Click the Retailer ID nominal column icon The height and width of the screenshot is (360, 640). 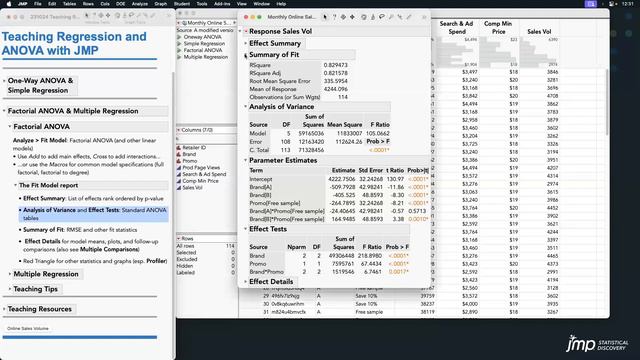pyautogui.click(x=179, y=148)
